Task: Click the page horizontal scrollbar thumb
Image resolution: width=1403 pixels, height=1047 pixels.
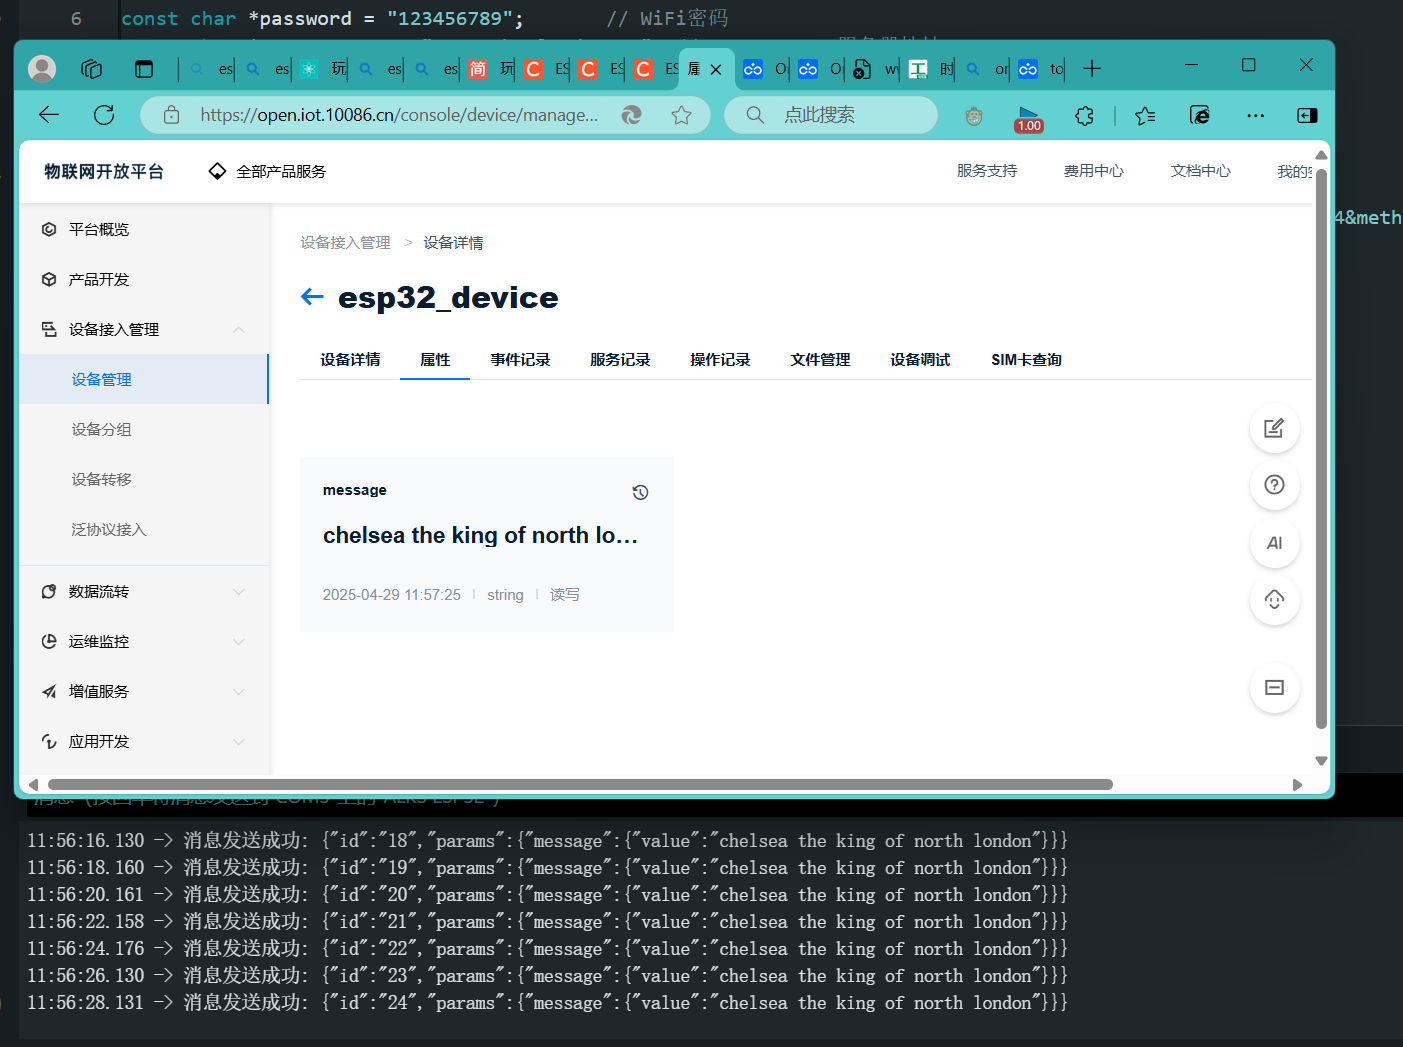Action: (580, 785)
